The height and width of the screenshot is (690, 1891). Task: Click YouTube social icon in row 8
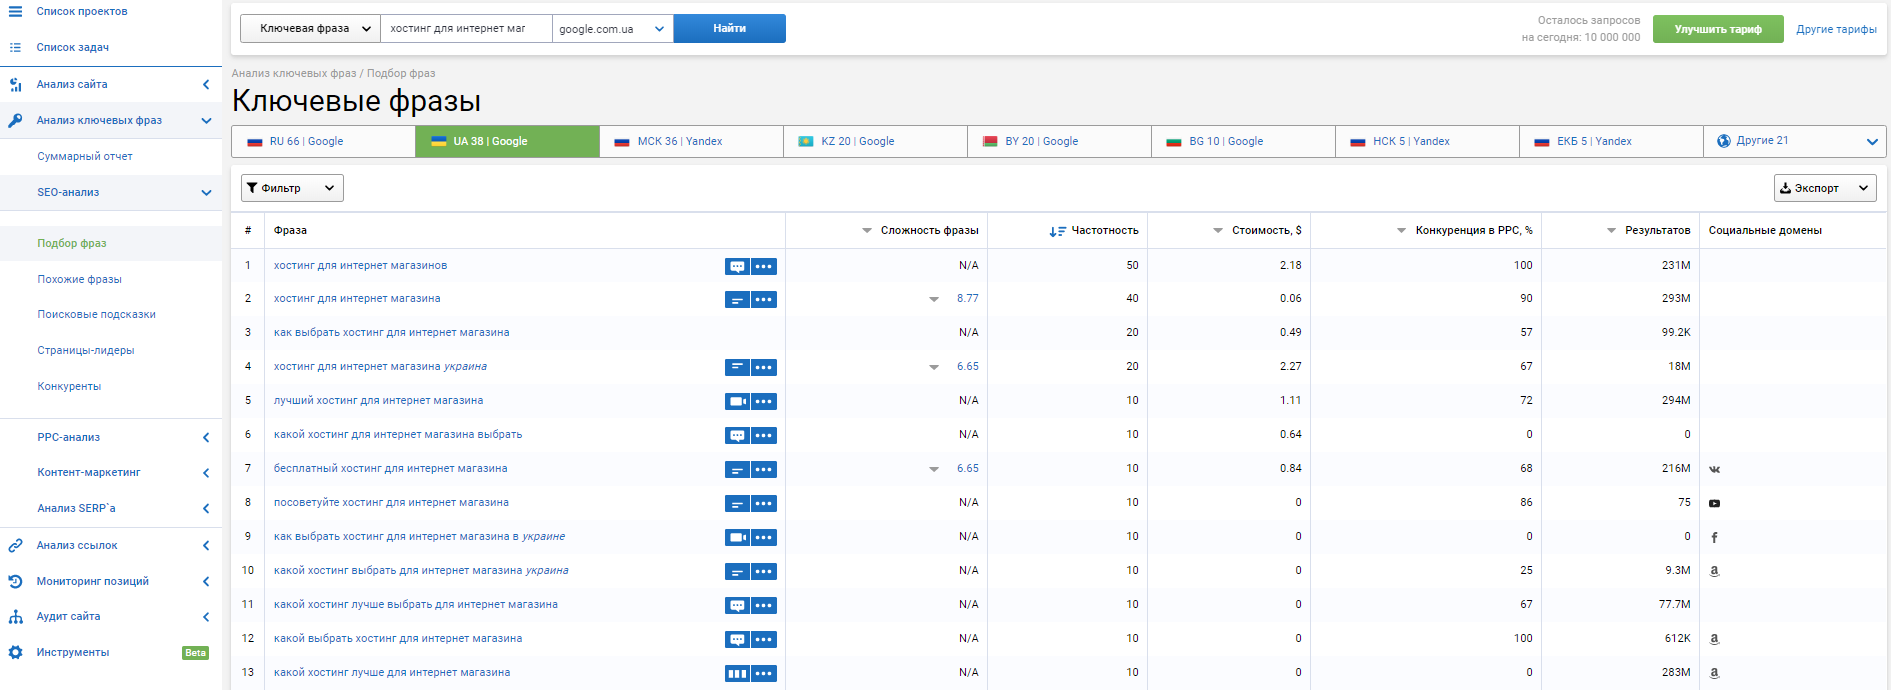[1714, 503]
